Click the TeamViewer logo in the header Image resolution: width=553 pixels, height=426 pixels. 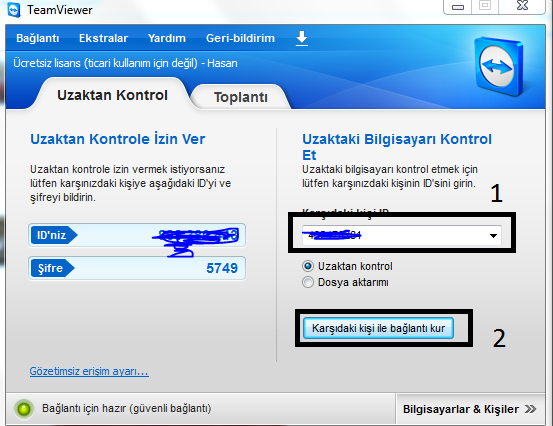point(499,66)
